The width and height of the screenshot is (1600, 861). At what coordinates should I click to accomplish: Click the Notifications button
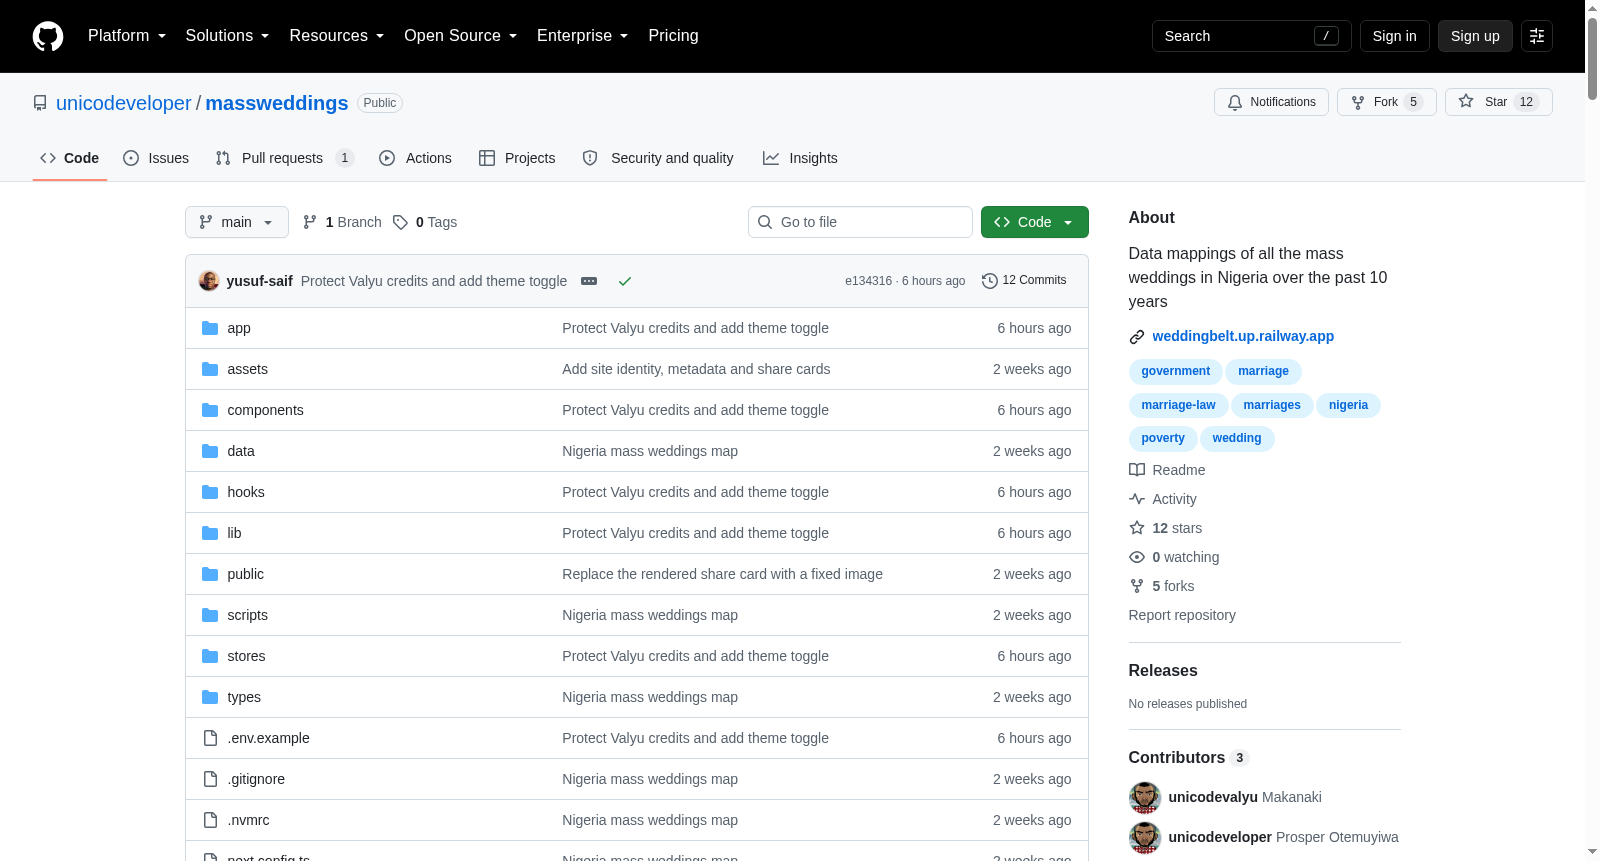tap(1271, 102)
